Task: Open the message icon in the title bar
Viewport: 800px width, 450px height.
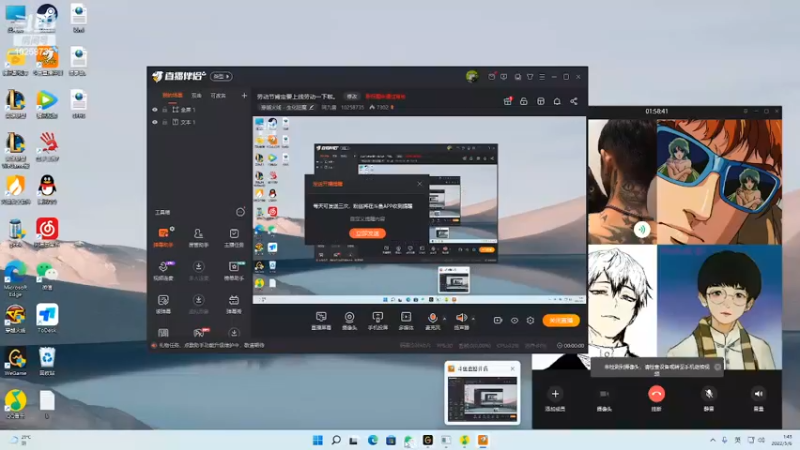Action: point(504,77)
